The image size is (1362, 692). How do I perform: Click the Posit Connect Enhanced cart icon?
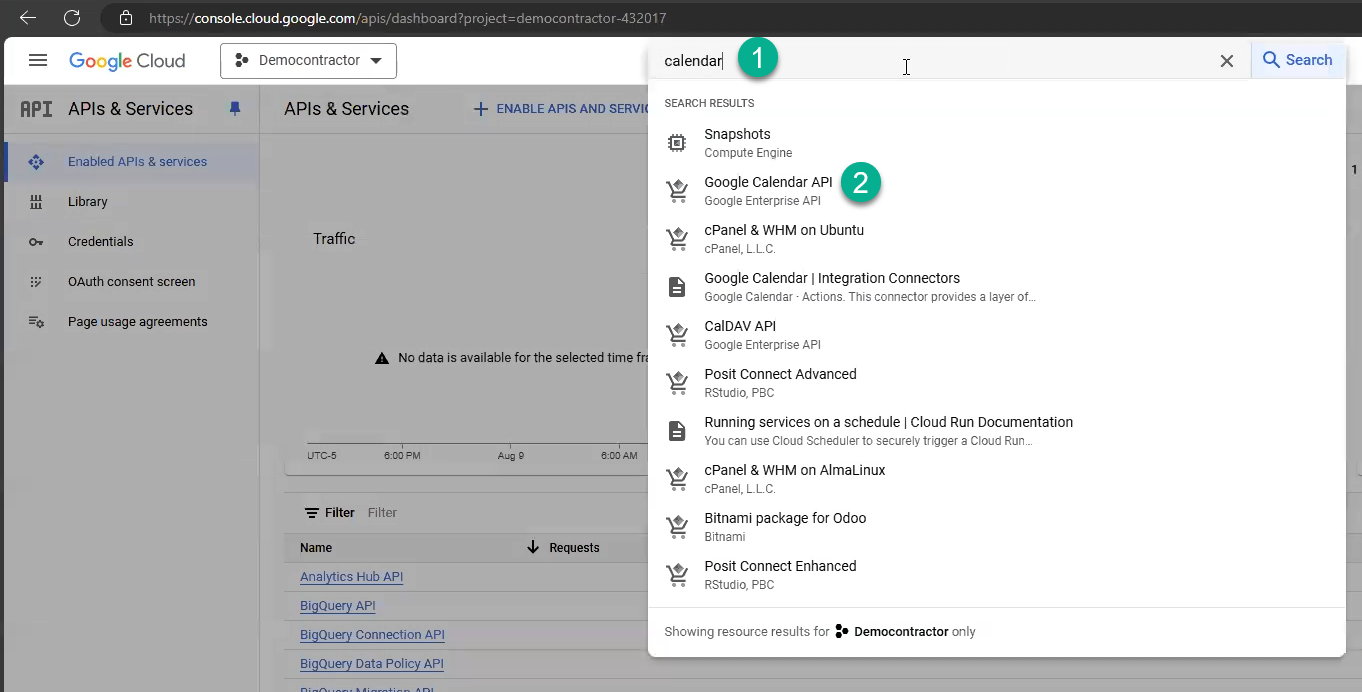[x=677, y=575]
